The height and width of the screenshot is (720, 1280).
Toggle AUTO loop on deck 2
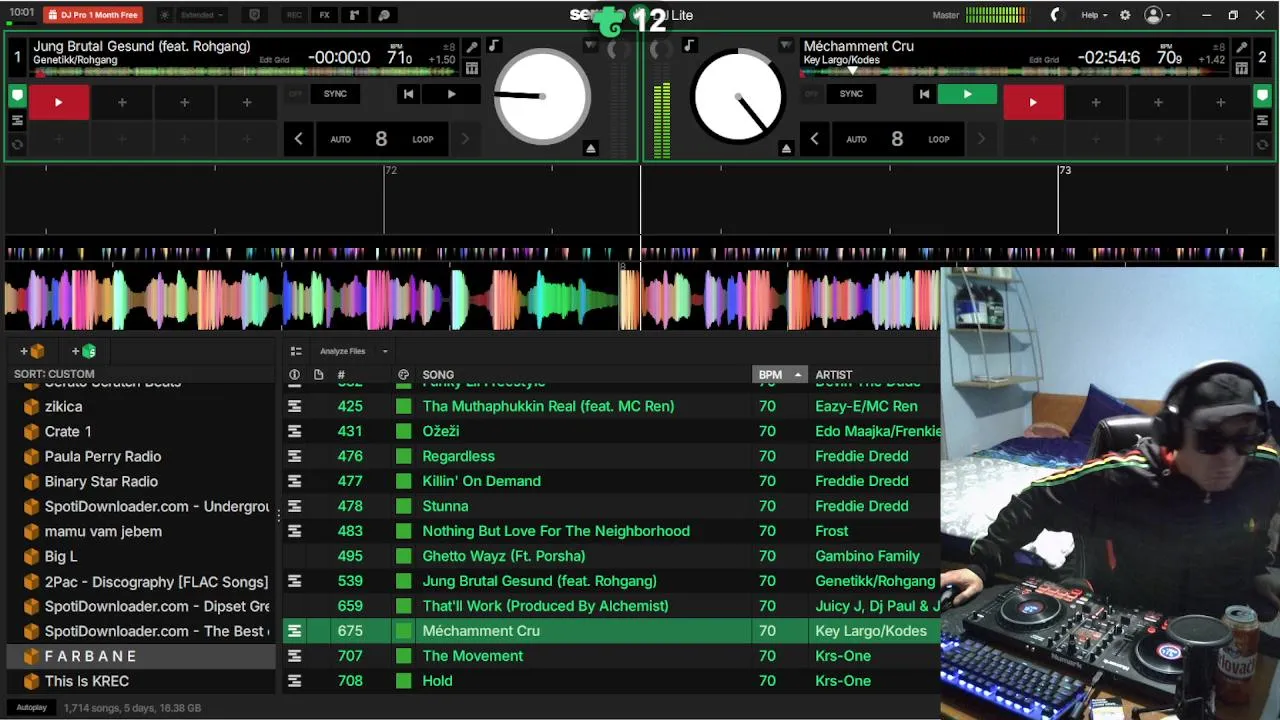pyautogui.click(x=857, y=139)
